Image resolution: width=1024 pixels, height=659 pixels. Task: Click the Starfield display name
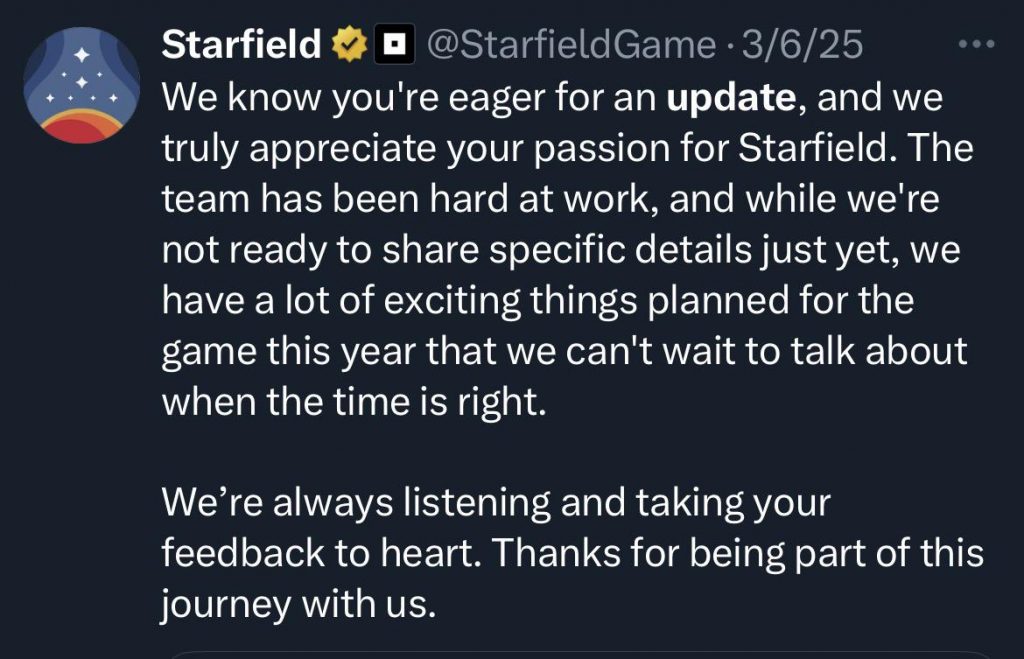(240, 44)
